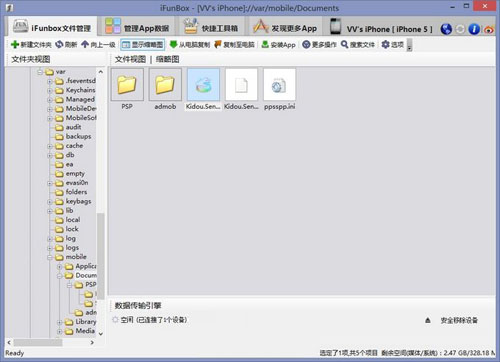This screenshot has width=500, height=362.
Task: Click tree scroll down arrow
Action: click(101, 333)
